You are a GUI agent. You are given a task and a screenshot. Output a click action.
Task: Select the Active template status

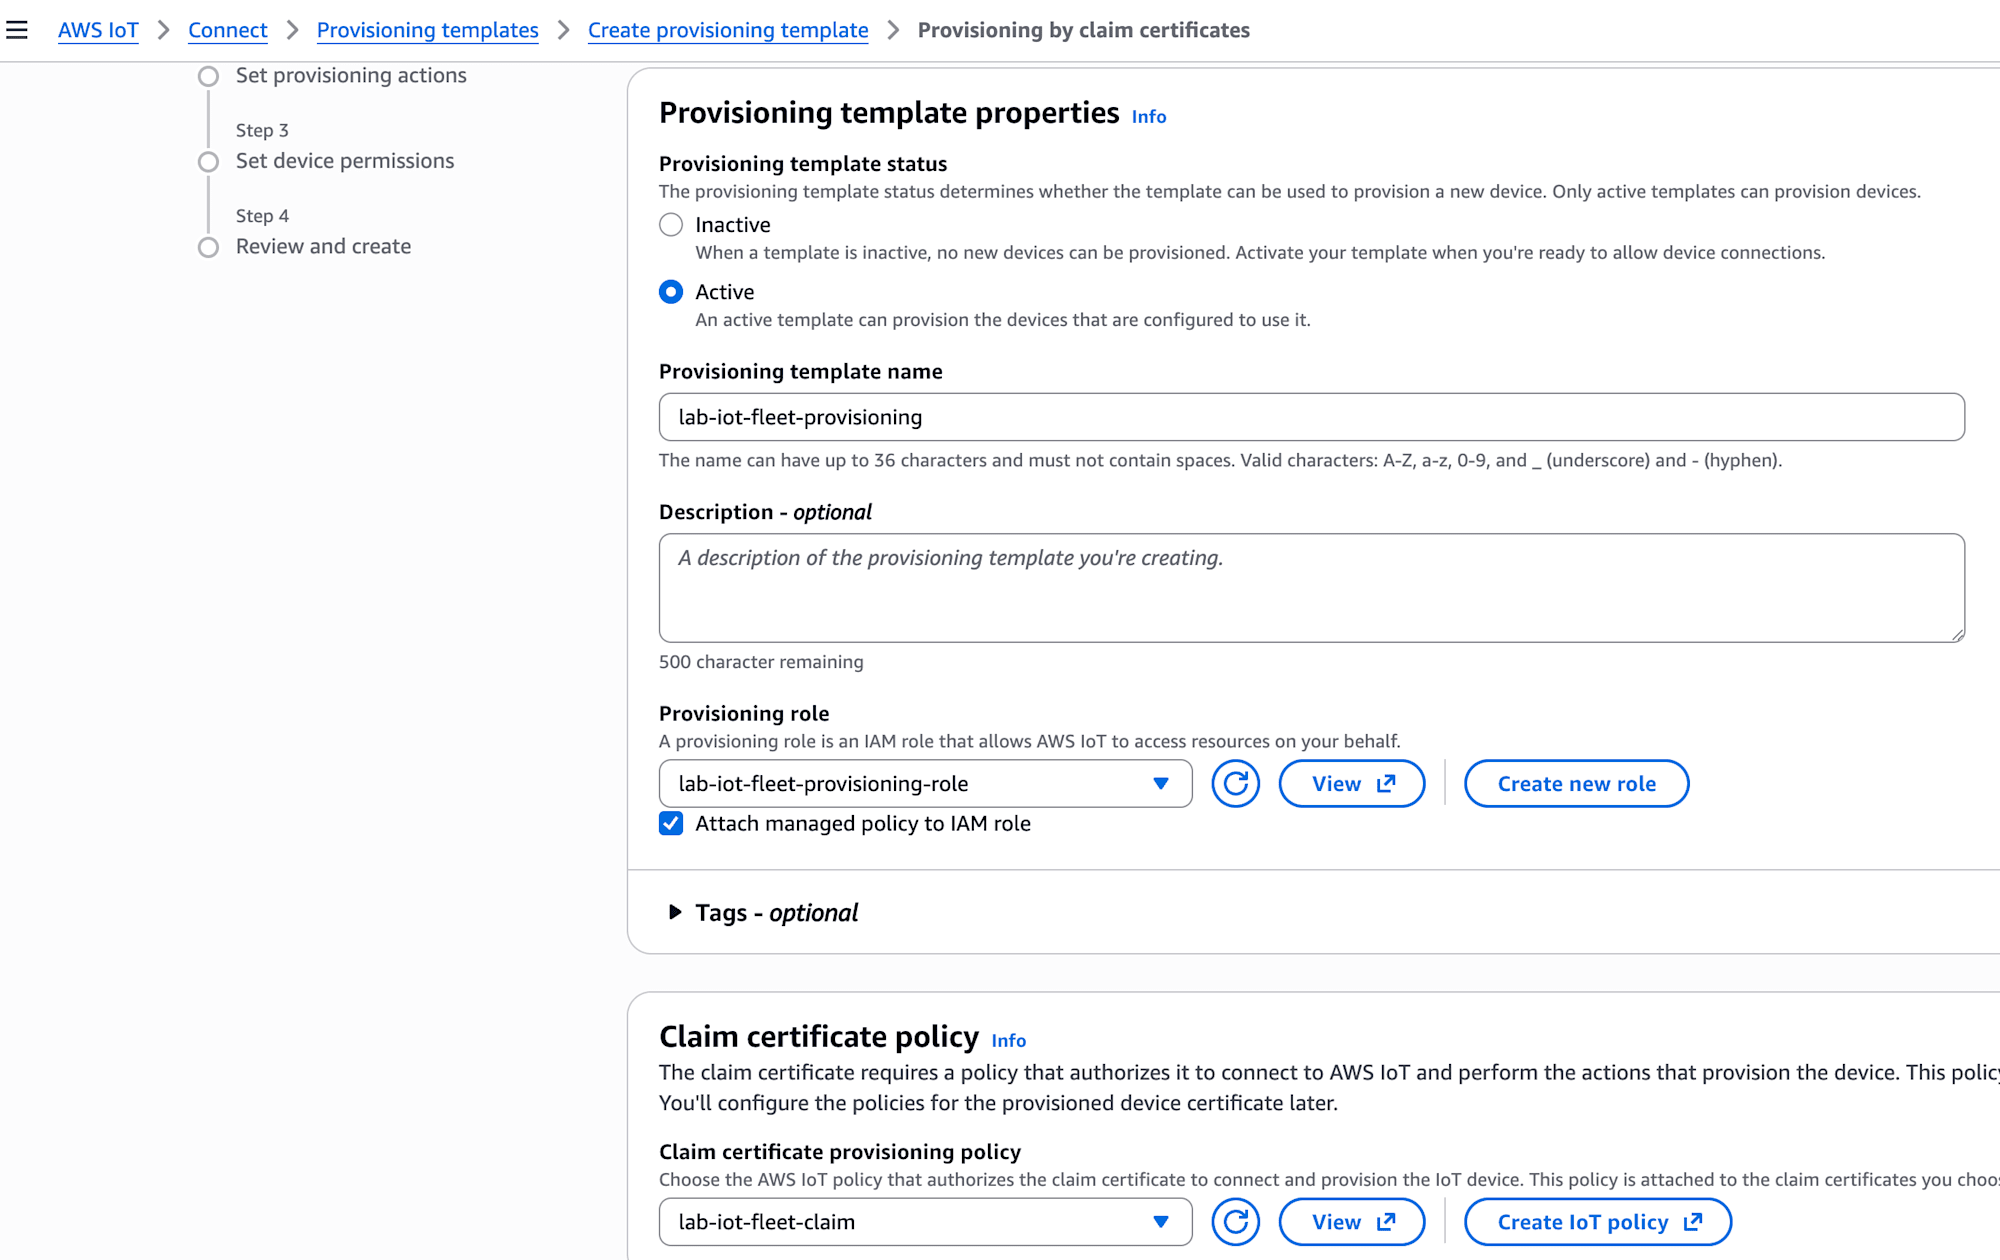671,292
